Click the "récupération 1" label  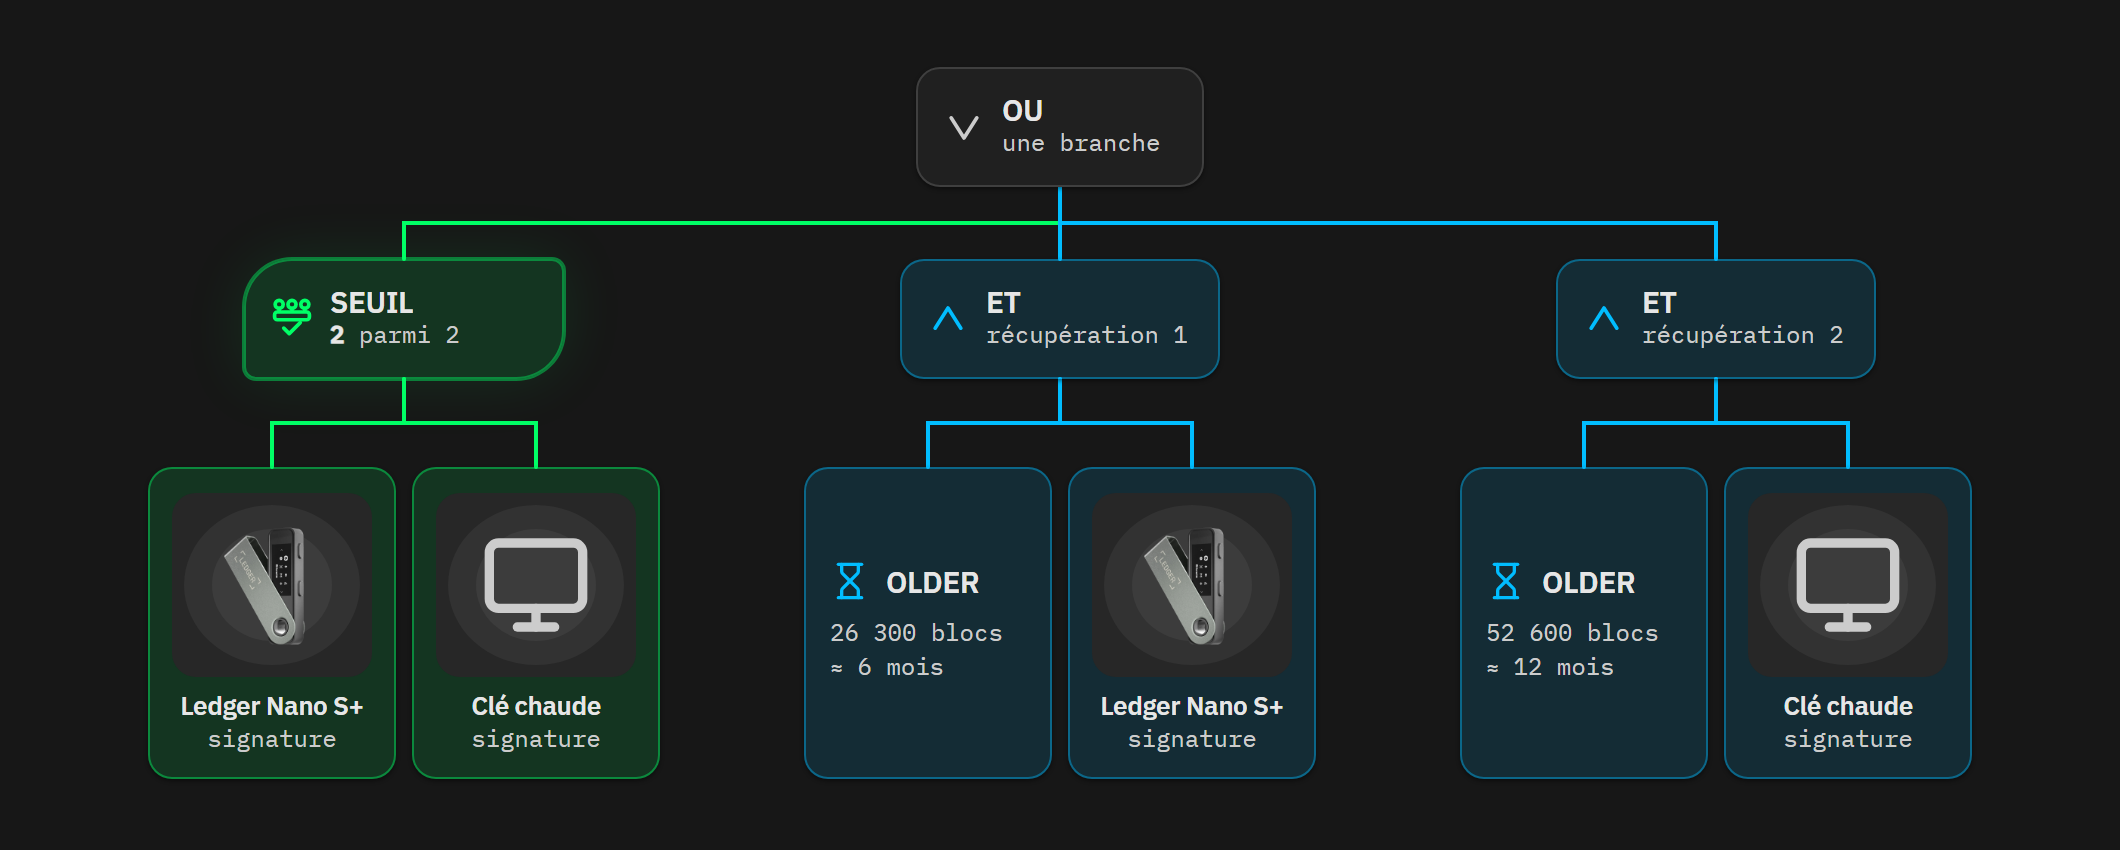point(1087,335)
